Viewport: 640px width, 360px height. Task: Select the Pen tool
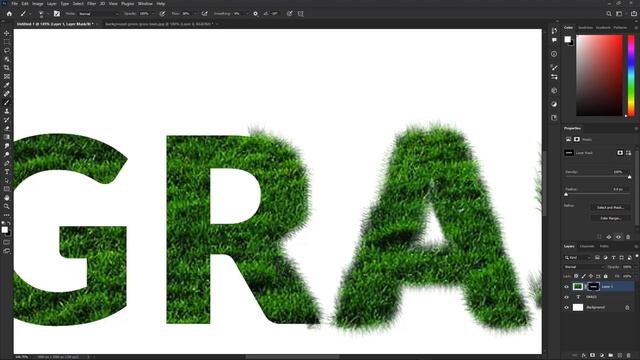coord(7,163)
